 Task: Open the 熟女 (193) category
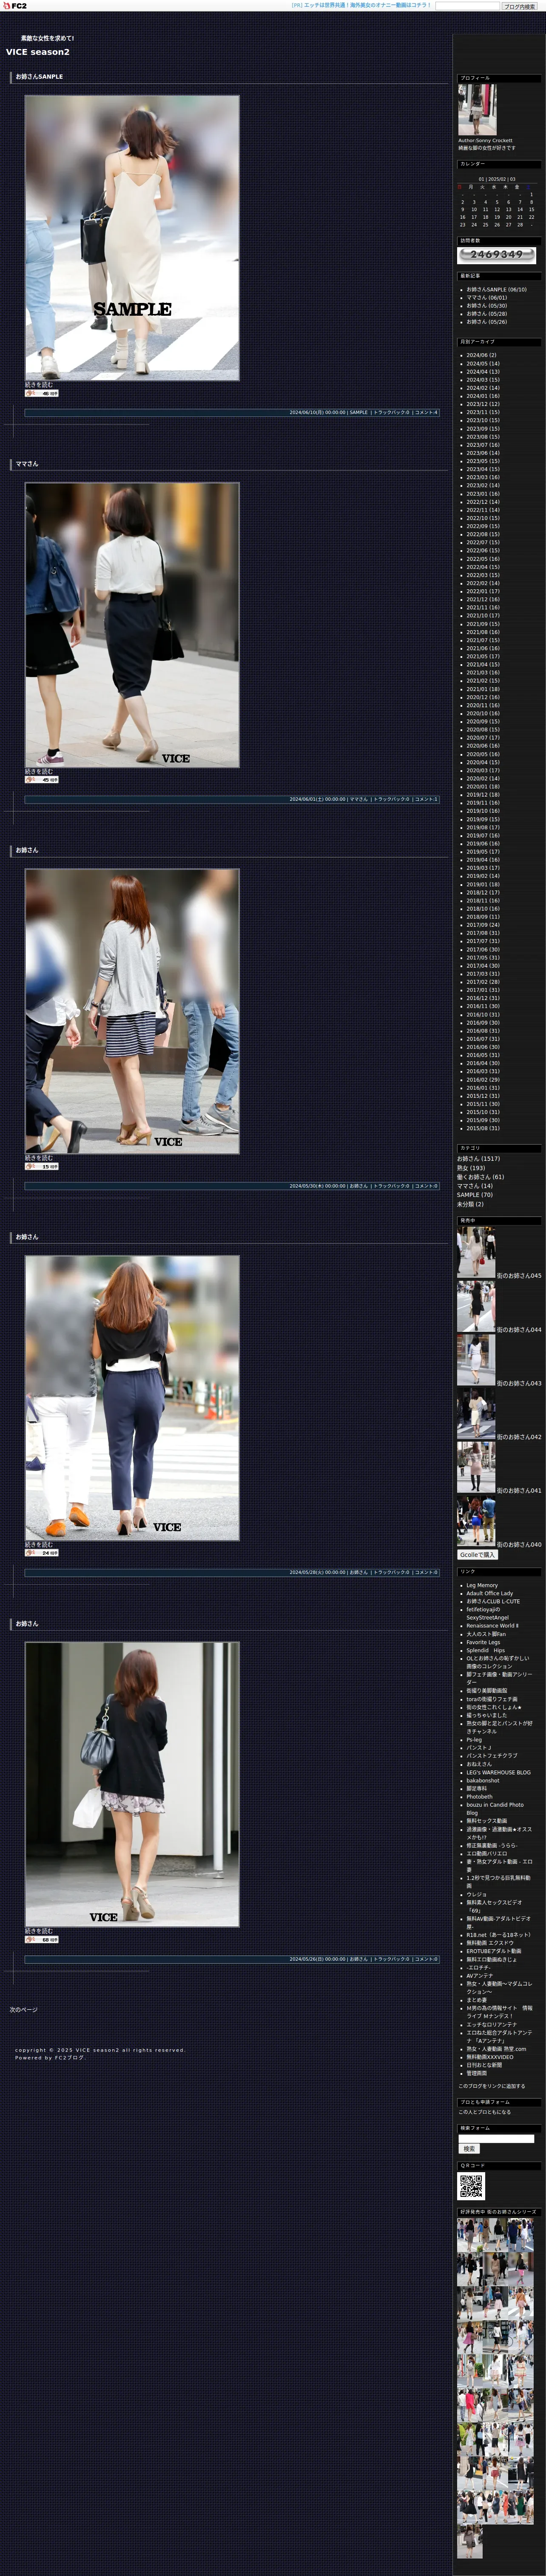point(471,1167)
